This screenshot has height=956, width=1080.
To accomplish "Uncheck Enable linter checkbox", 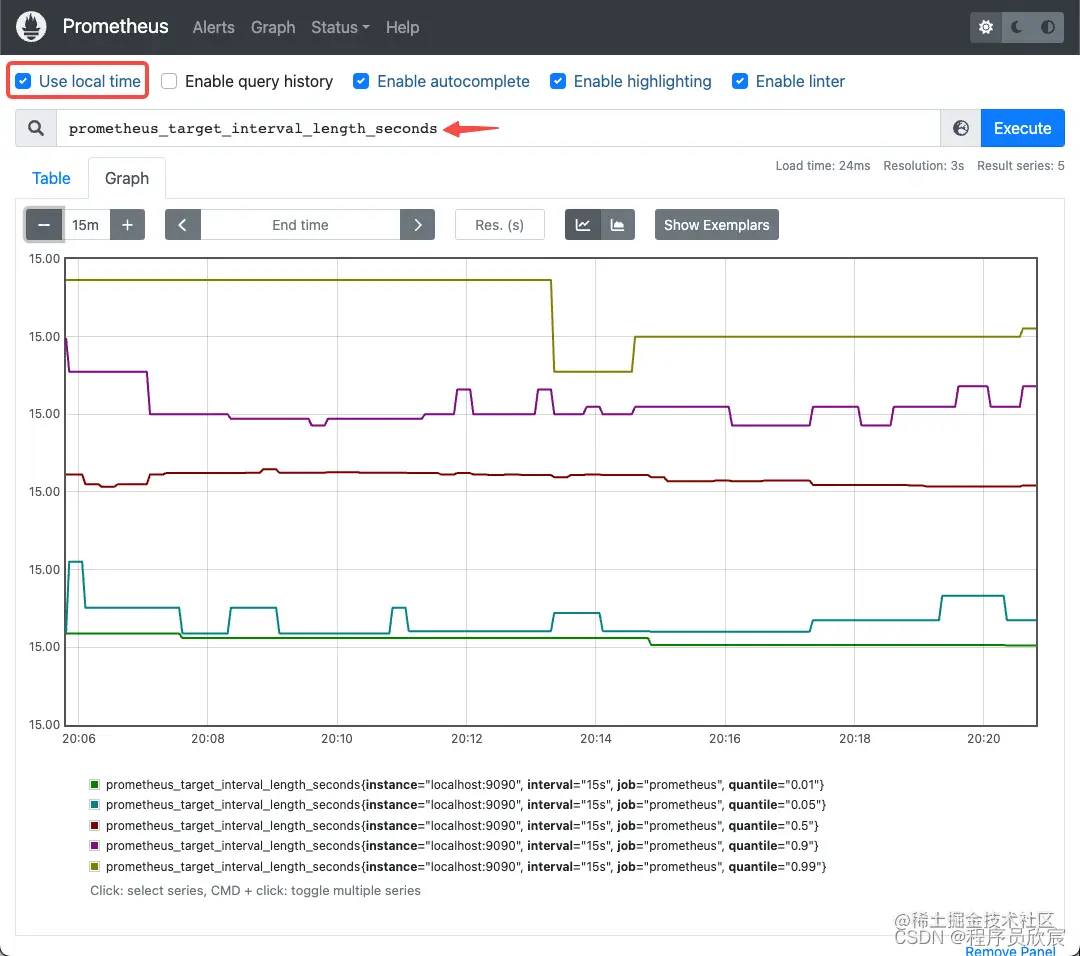I will [740, 81].
